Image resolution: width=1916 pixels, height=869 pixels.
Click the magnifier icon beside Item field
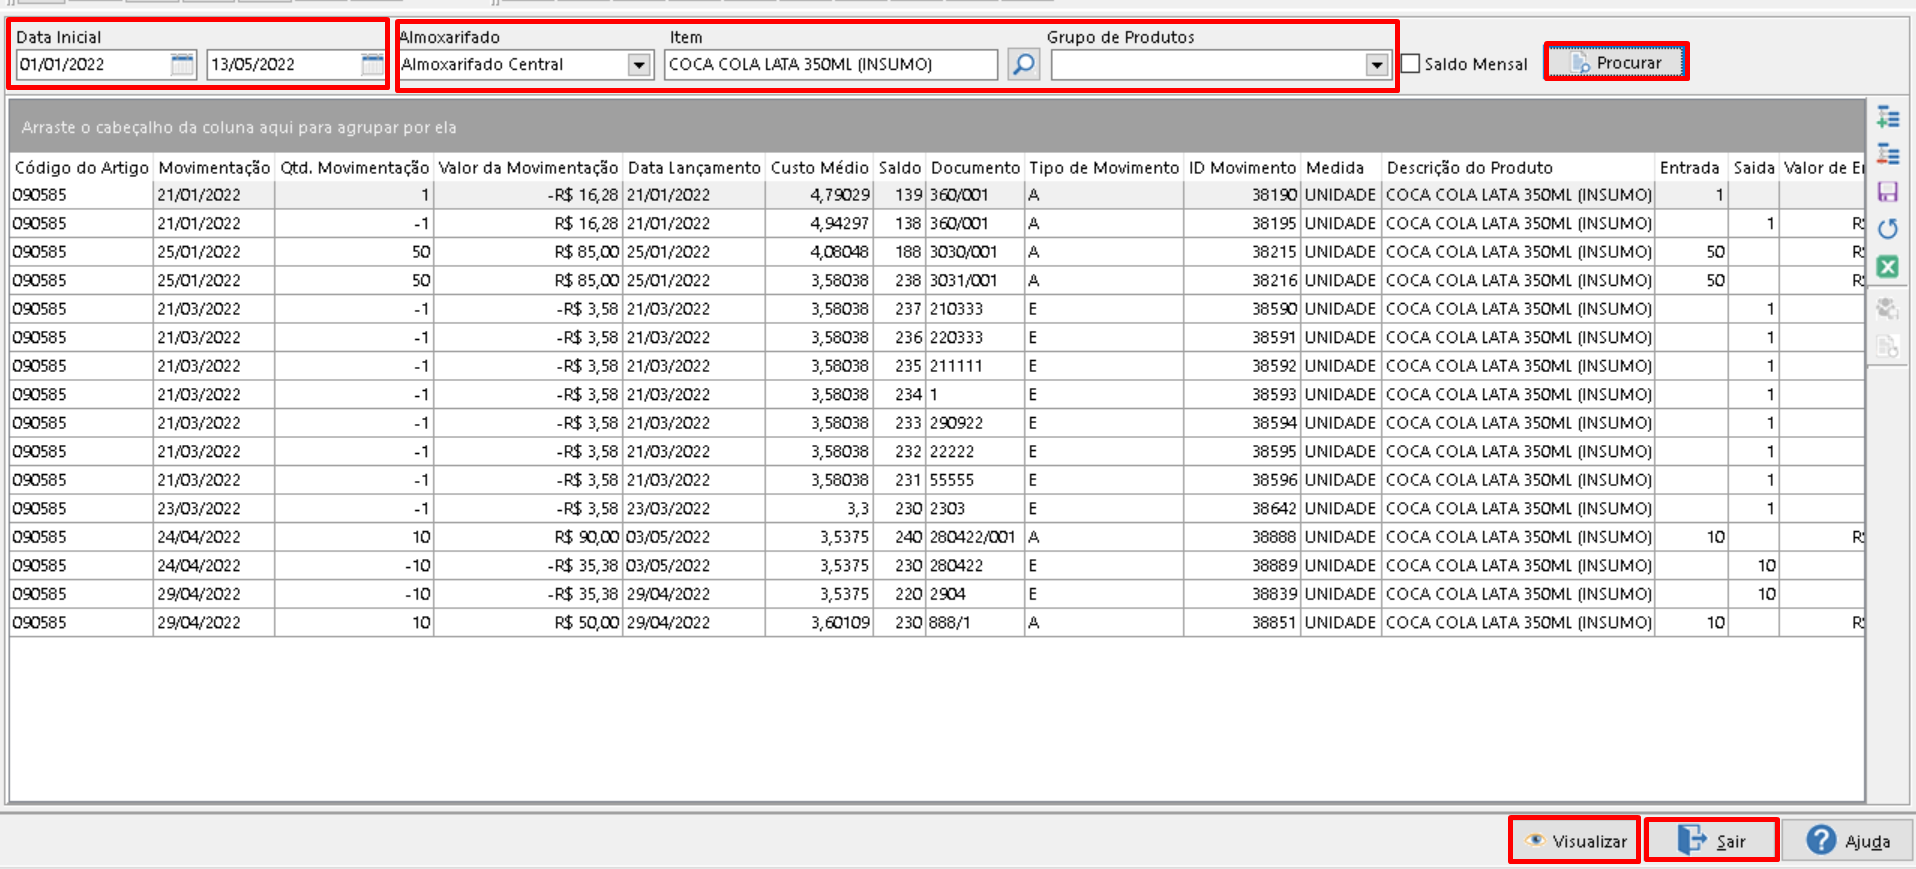1023,64
